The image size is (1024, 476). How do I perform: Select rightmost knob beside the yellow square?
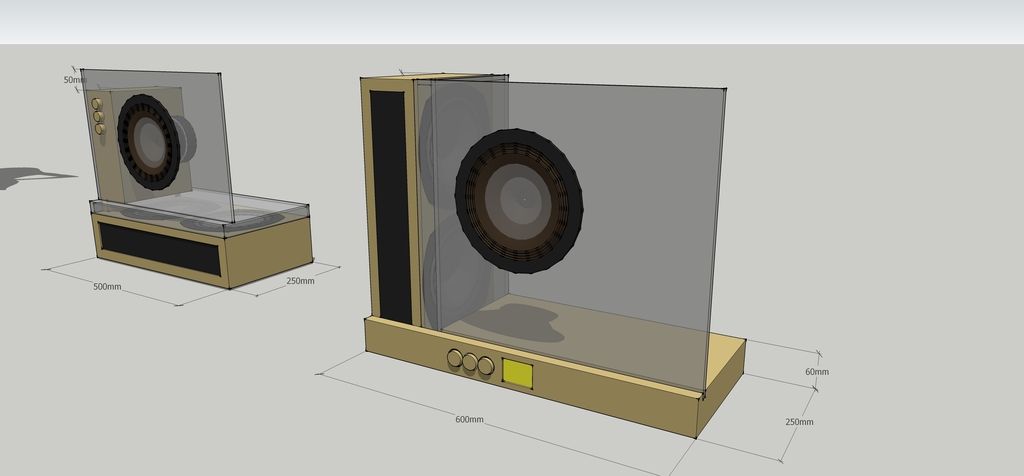486,366
